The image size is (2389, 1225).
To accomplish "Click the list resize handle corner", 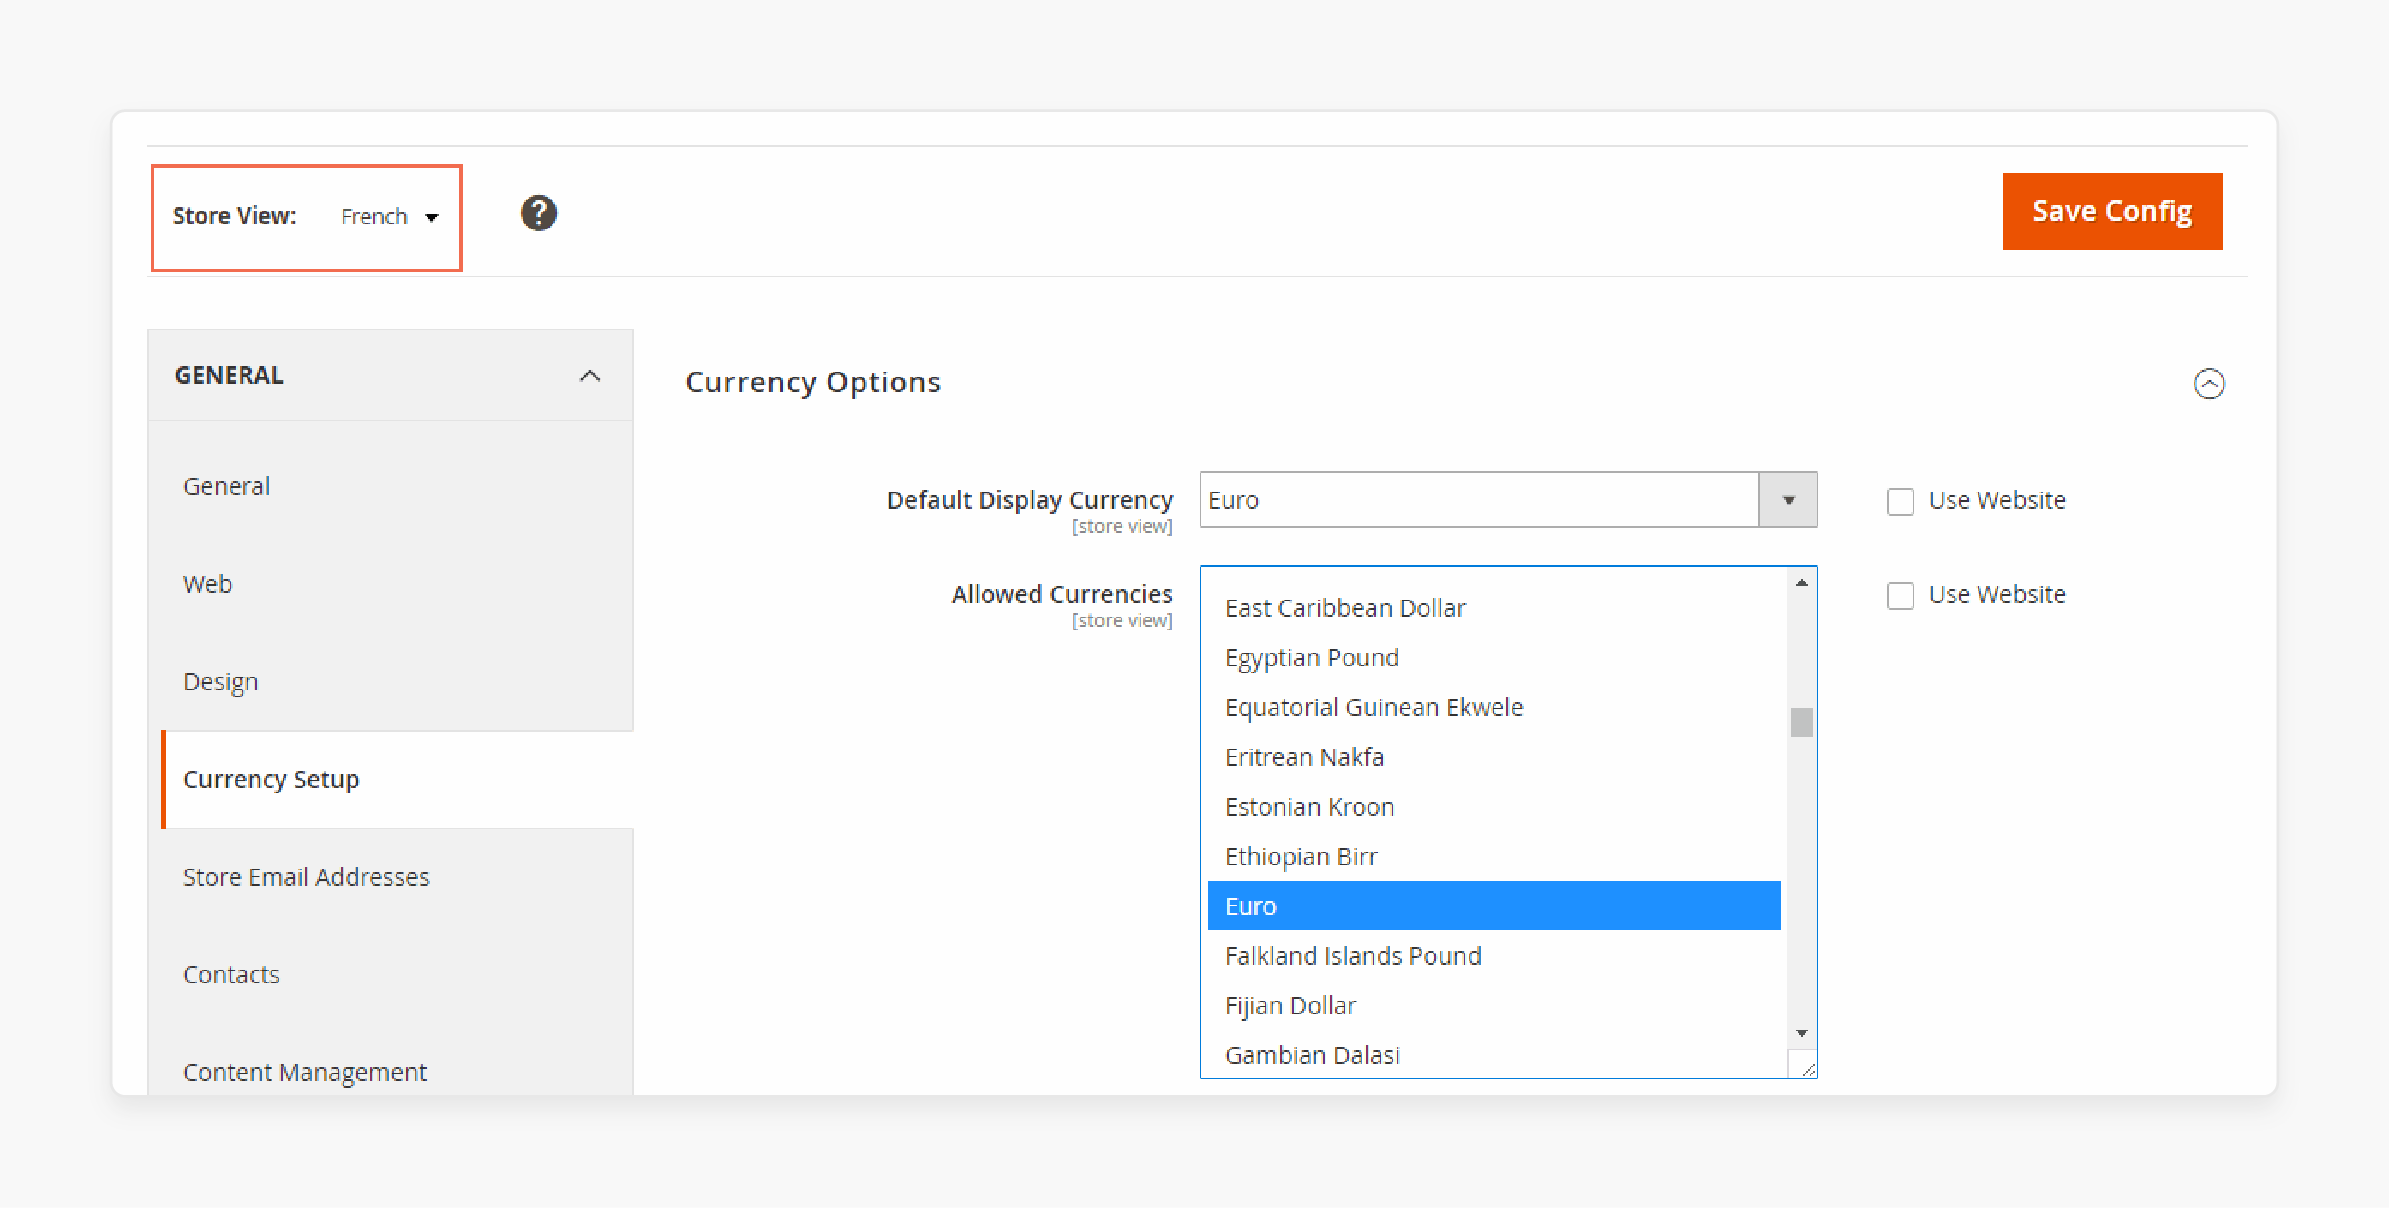I will (x=1806, y=1068).
